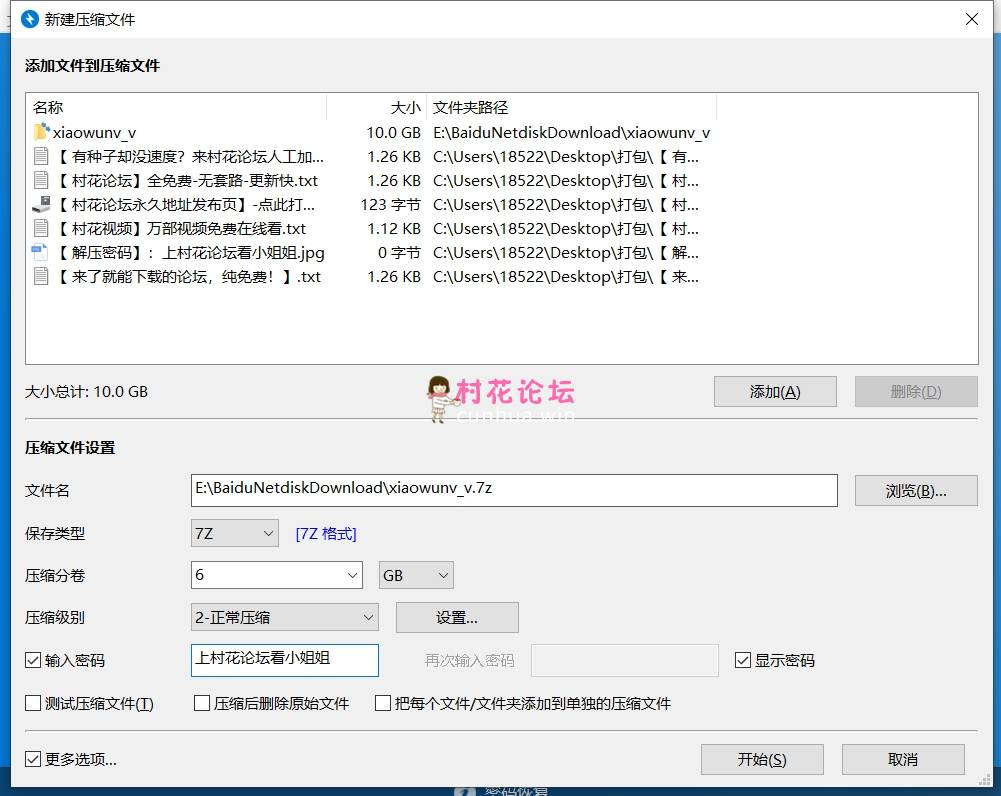Uncheck the 显示密码 checkbox
Viewport: 1001px width, 796px height.
tap(742, 660)
